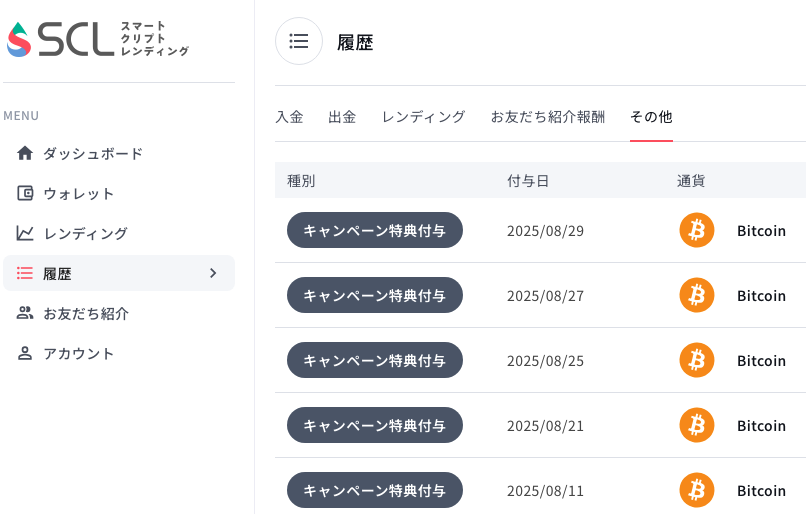The height and width of the screenshot is (514, 806).
Task: Click the wallet icon for ウォレット
Action: click(x=25, y=193)
